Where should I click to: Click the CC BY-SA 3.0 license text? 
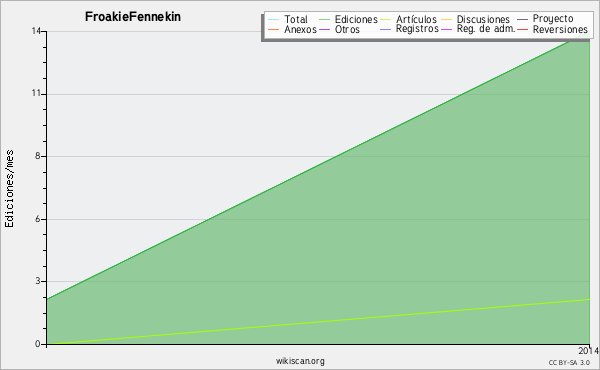click(569, 363)
